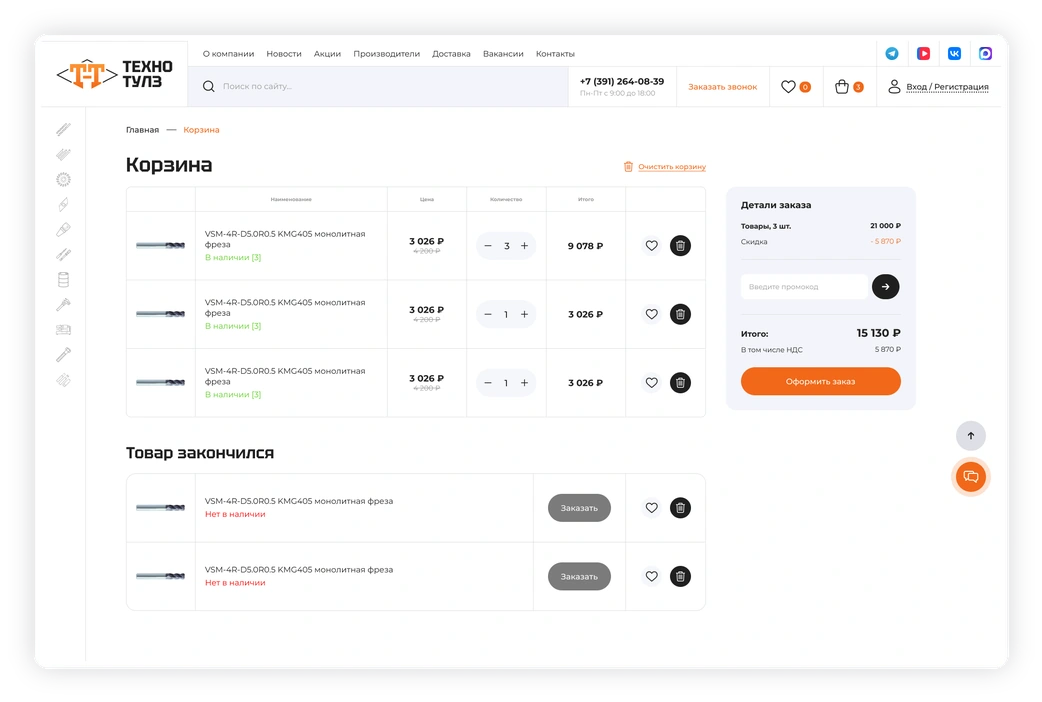
Task: Favorite the item totaling 9 078 ₽
Action: 651,246
